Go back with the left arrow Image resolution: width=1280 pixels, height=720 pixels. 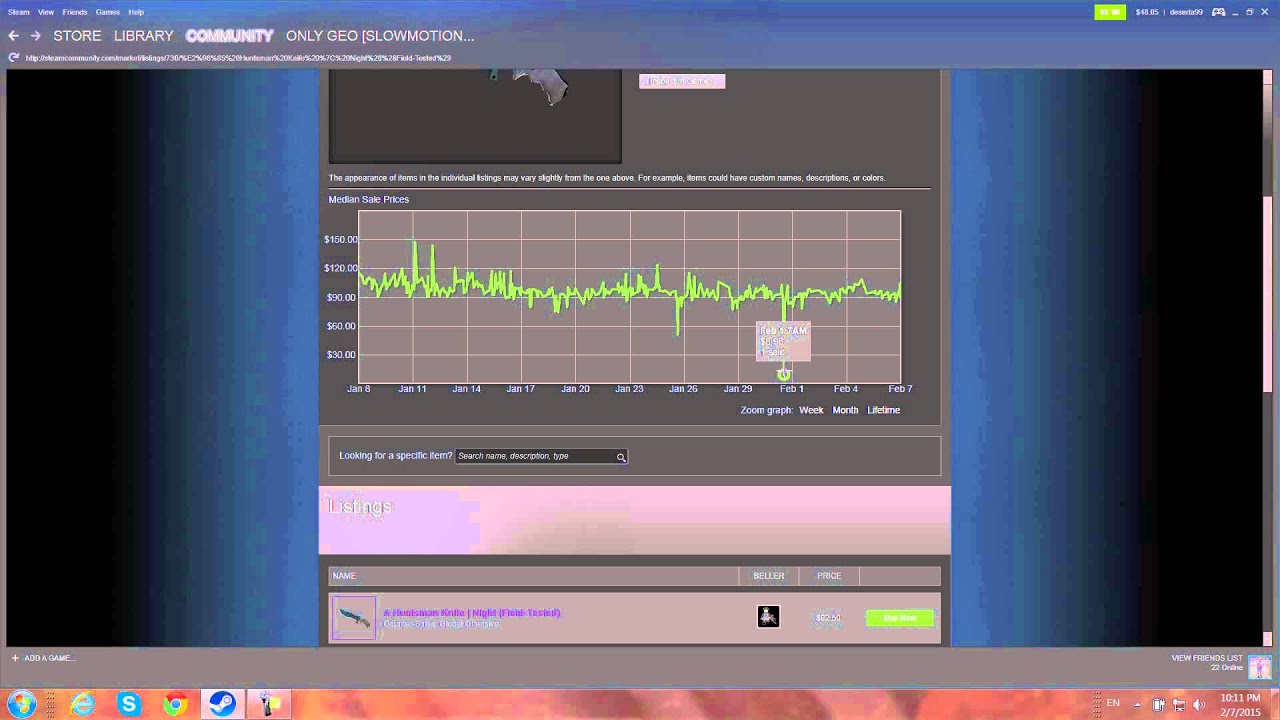pos(13,36)
